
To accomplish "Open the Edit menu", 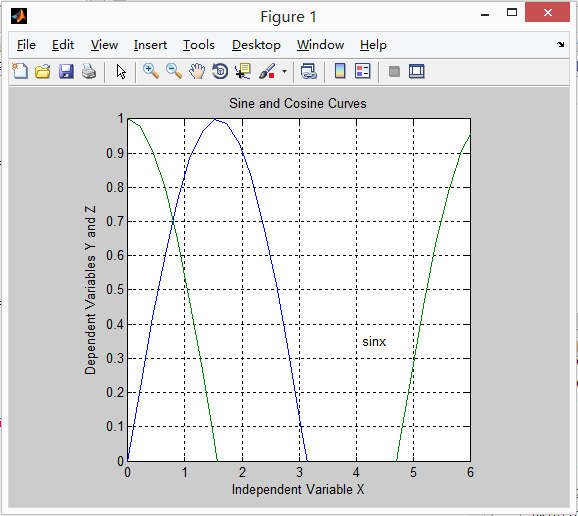I will coord(63,45).
